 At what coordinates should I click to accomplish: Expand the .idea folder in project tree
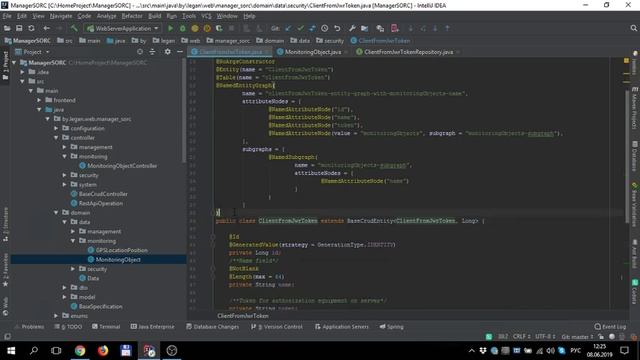click(22, 72)
